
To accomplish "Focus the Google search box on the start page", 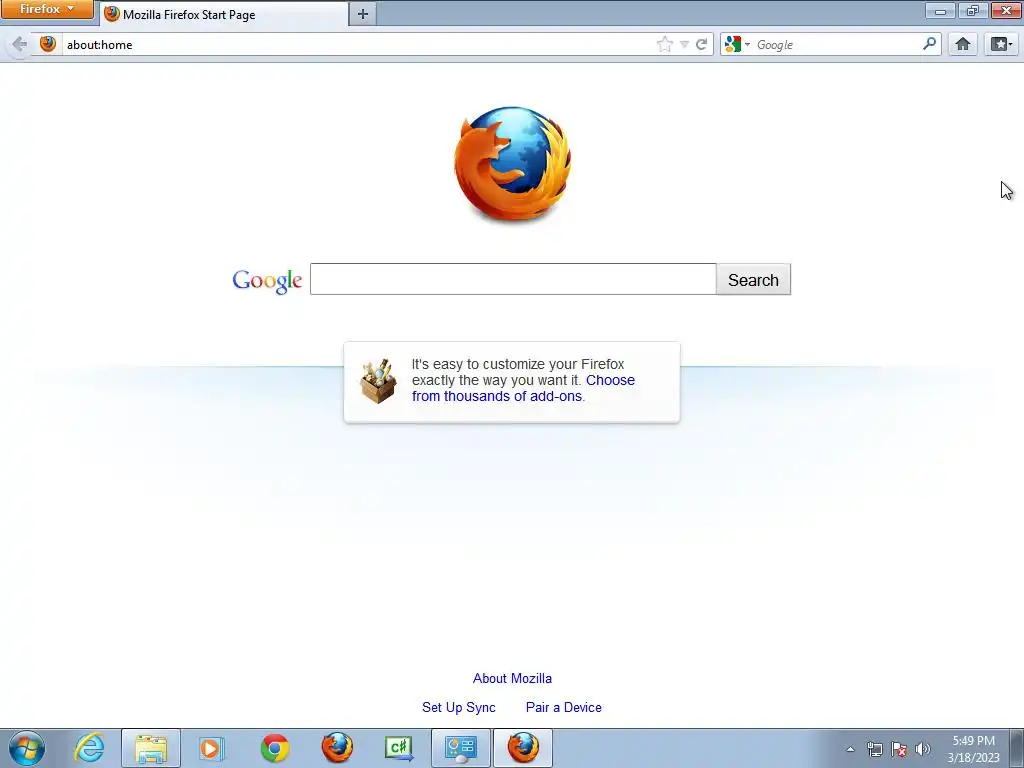I will click(x=513, y=280).
